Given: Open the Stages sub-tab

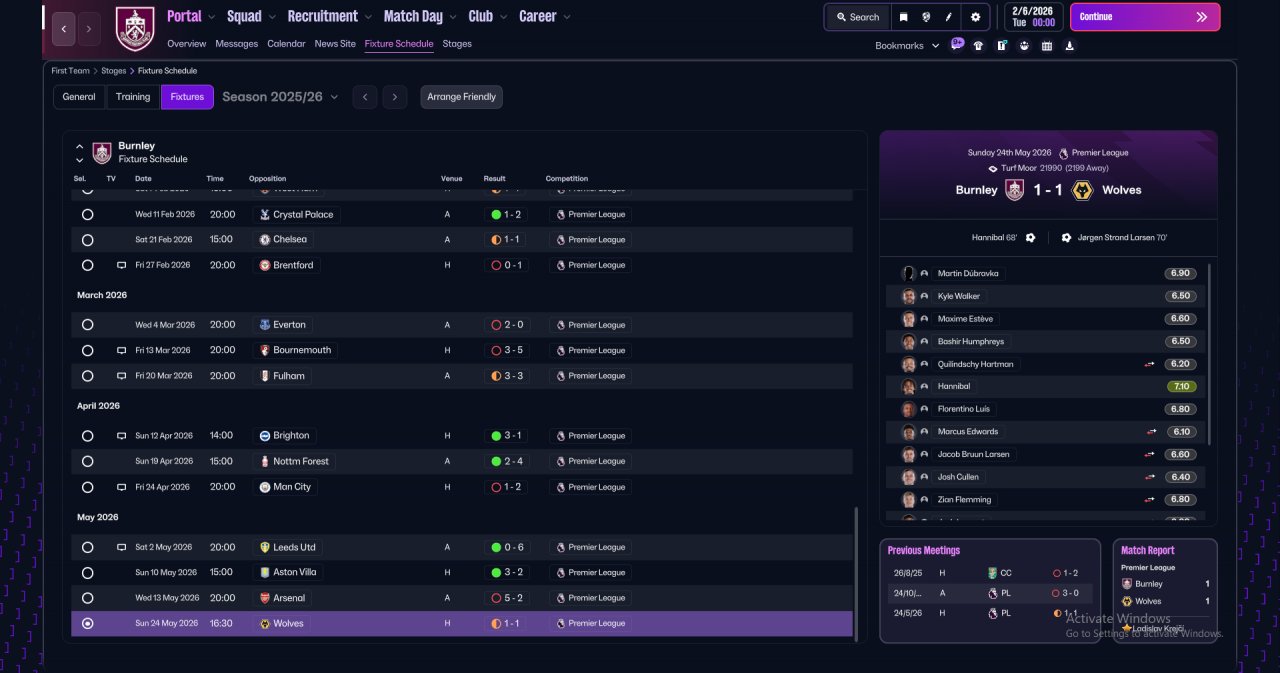Looking at the screenshot, I should click(x=457, y=44).
